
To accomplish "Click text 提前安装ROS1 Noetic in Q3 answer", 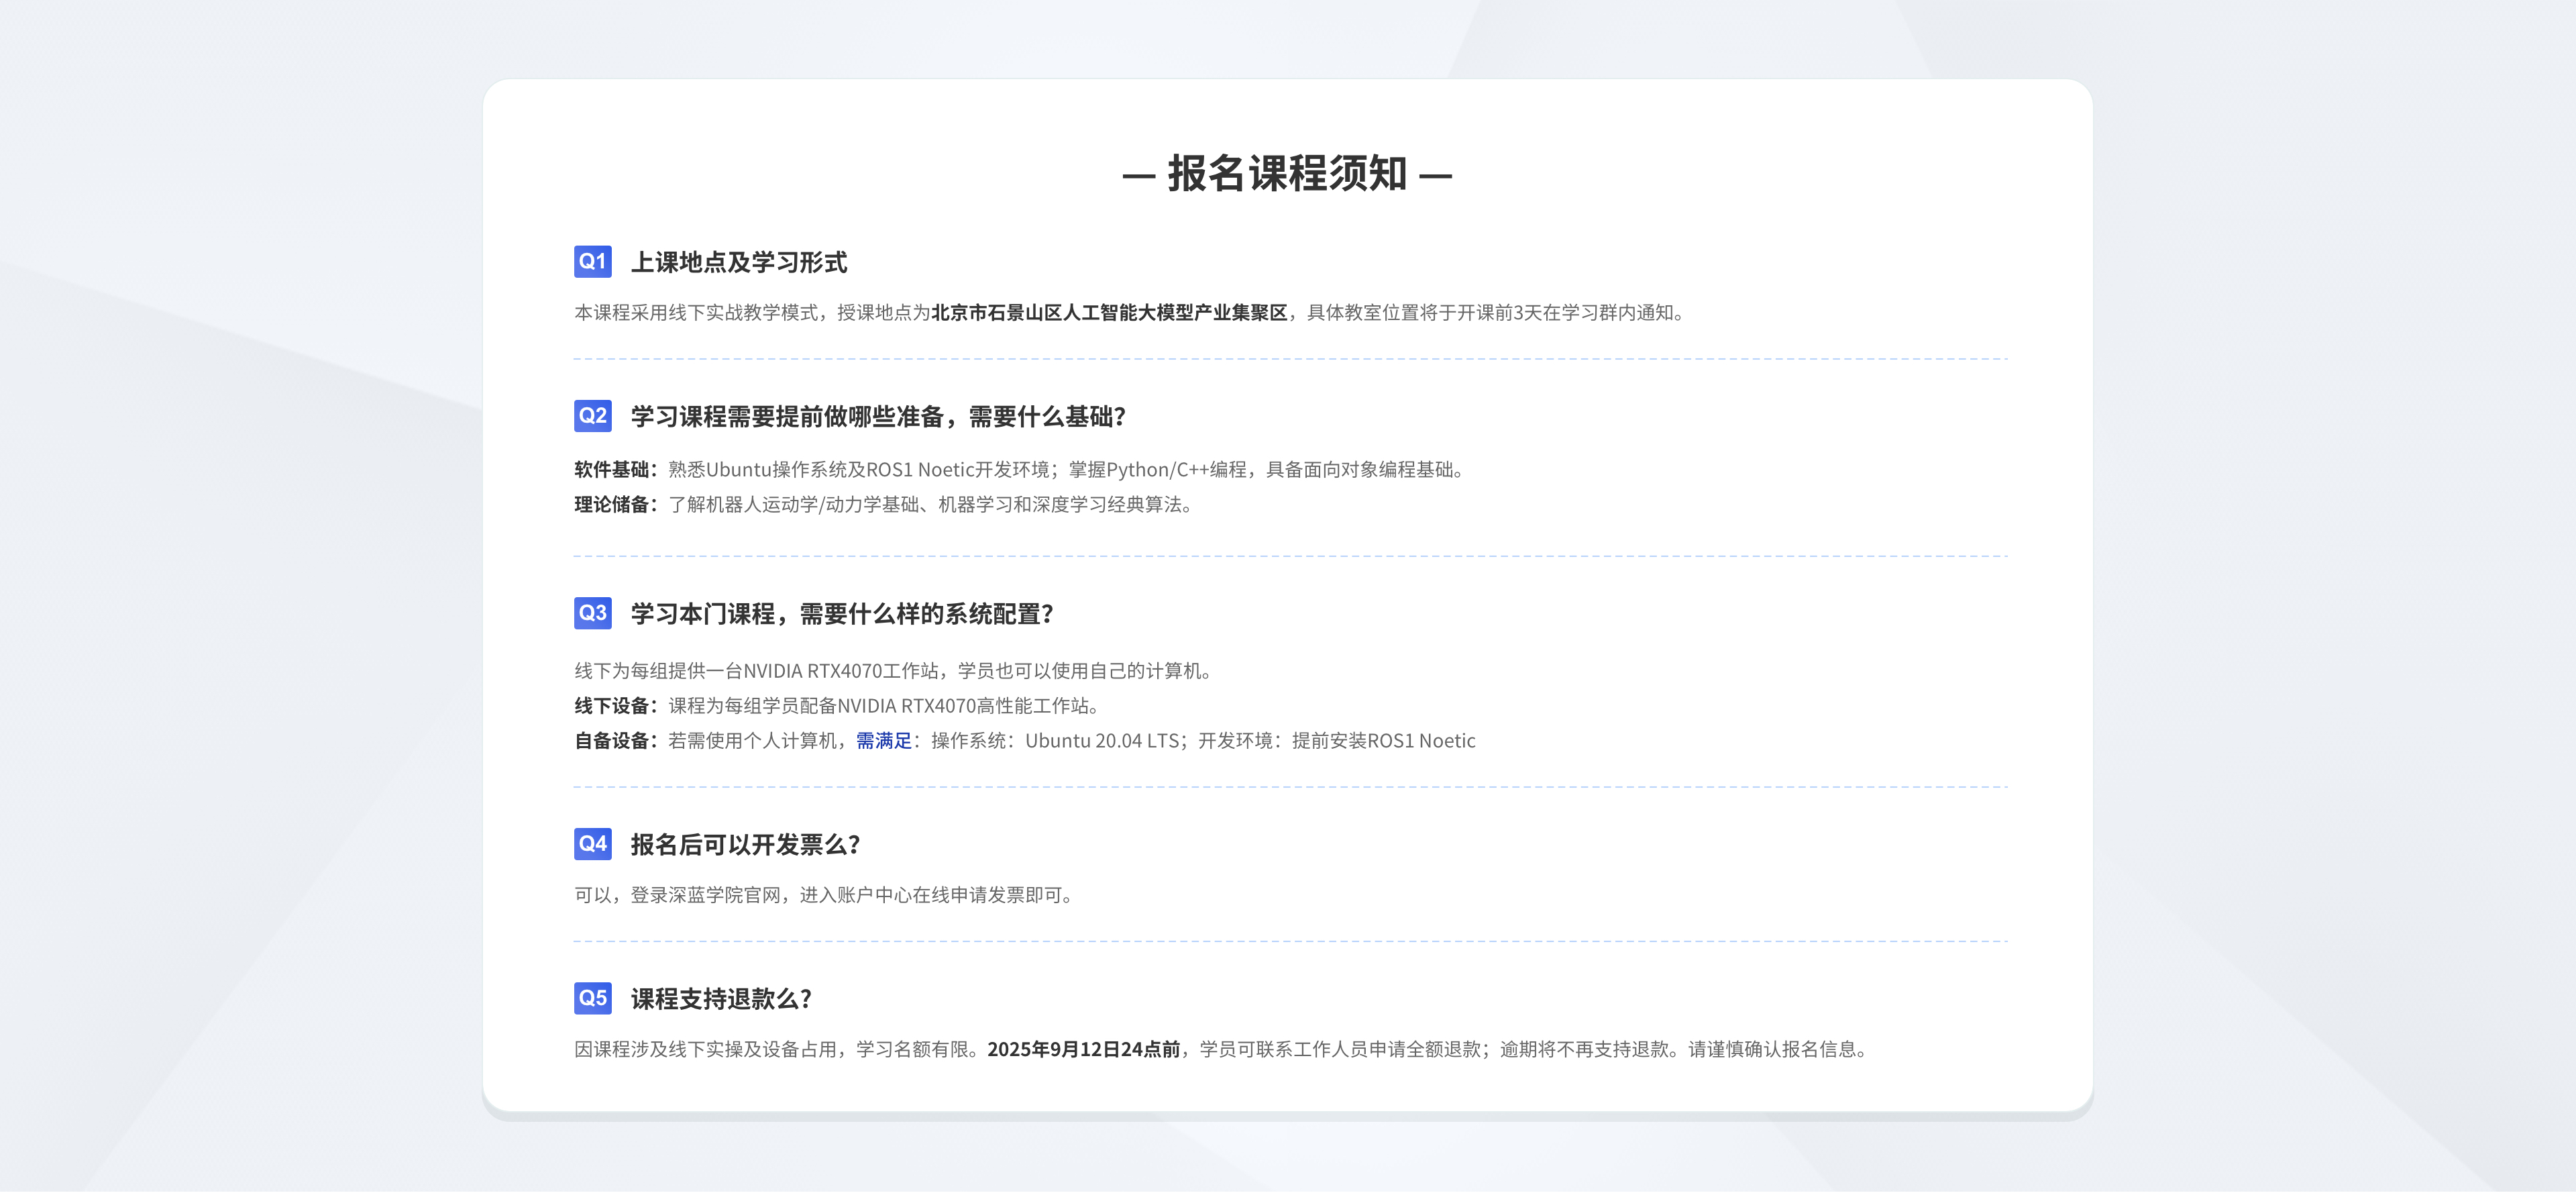I will click(1383, 740).
